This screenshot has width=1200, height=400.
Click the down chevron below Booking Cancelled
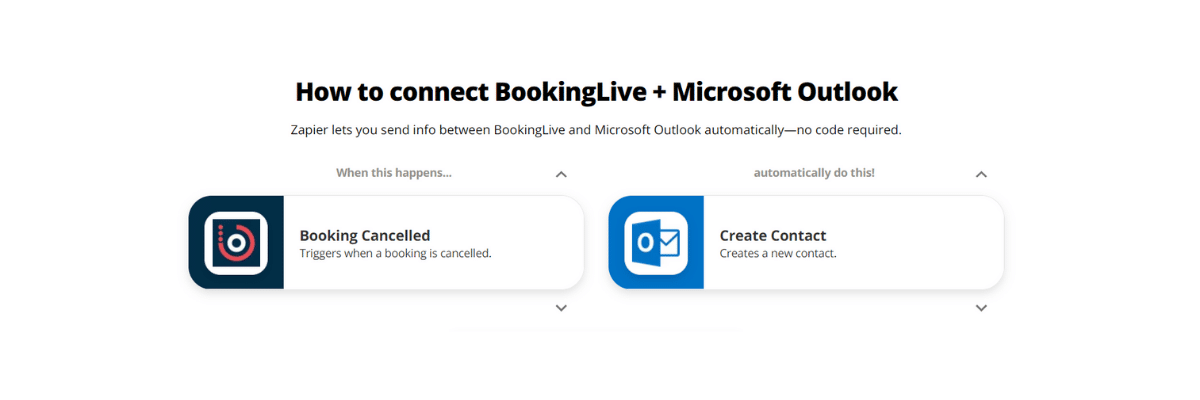(561, 308)
